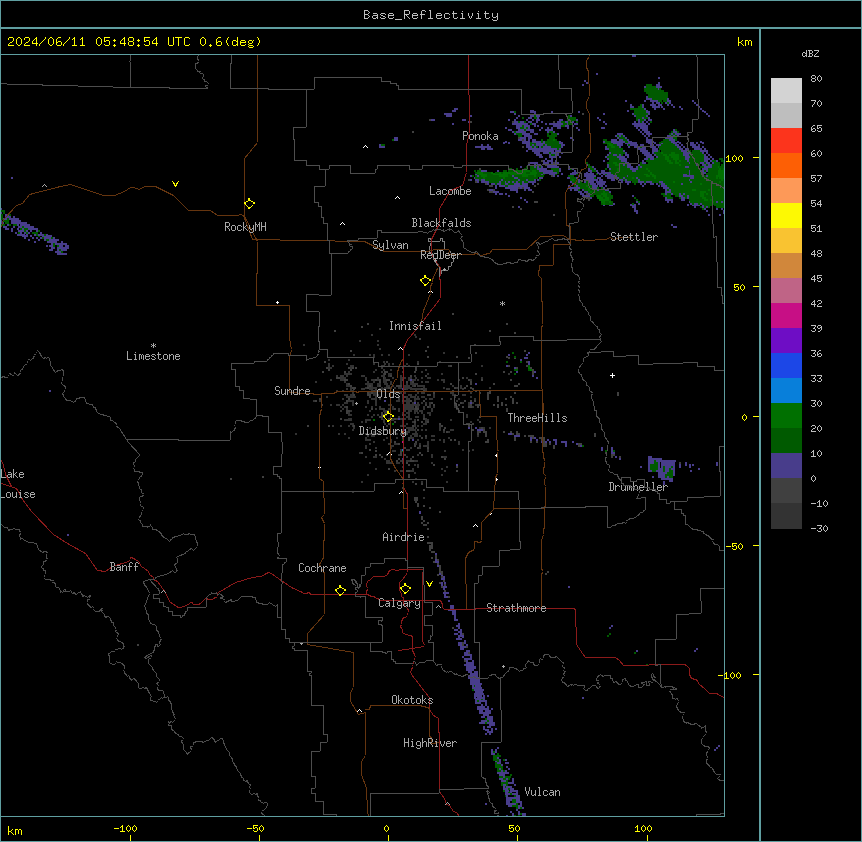862x842 pixels.
Task: Click the green 30 dBZ legend swatch
Action: click(x=786, y=416)
